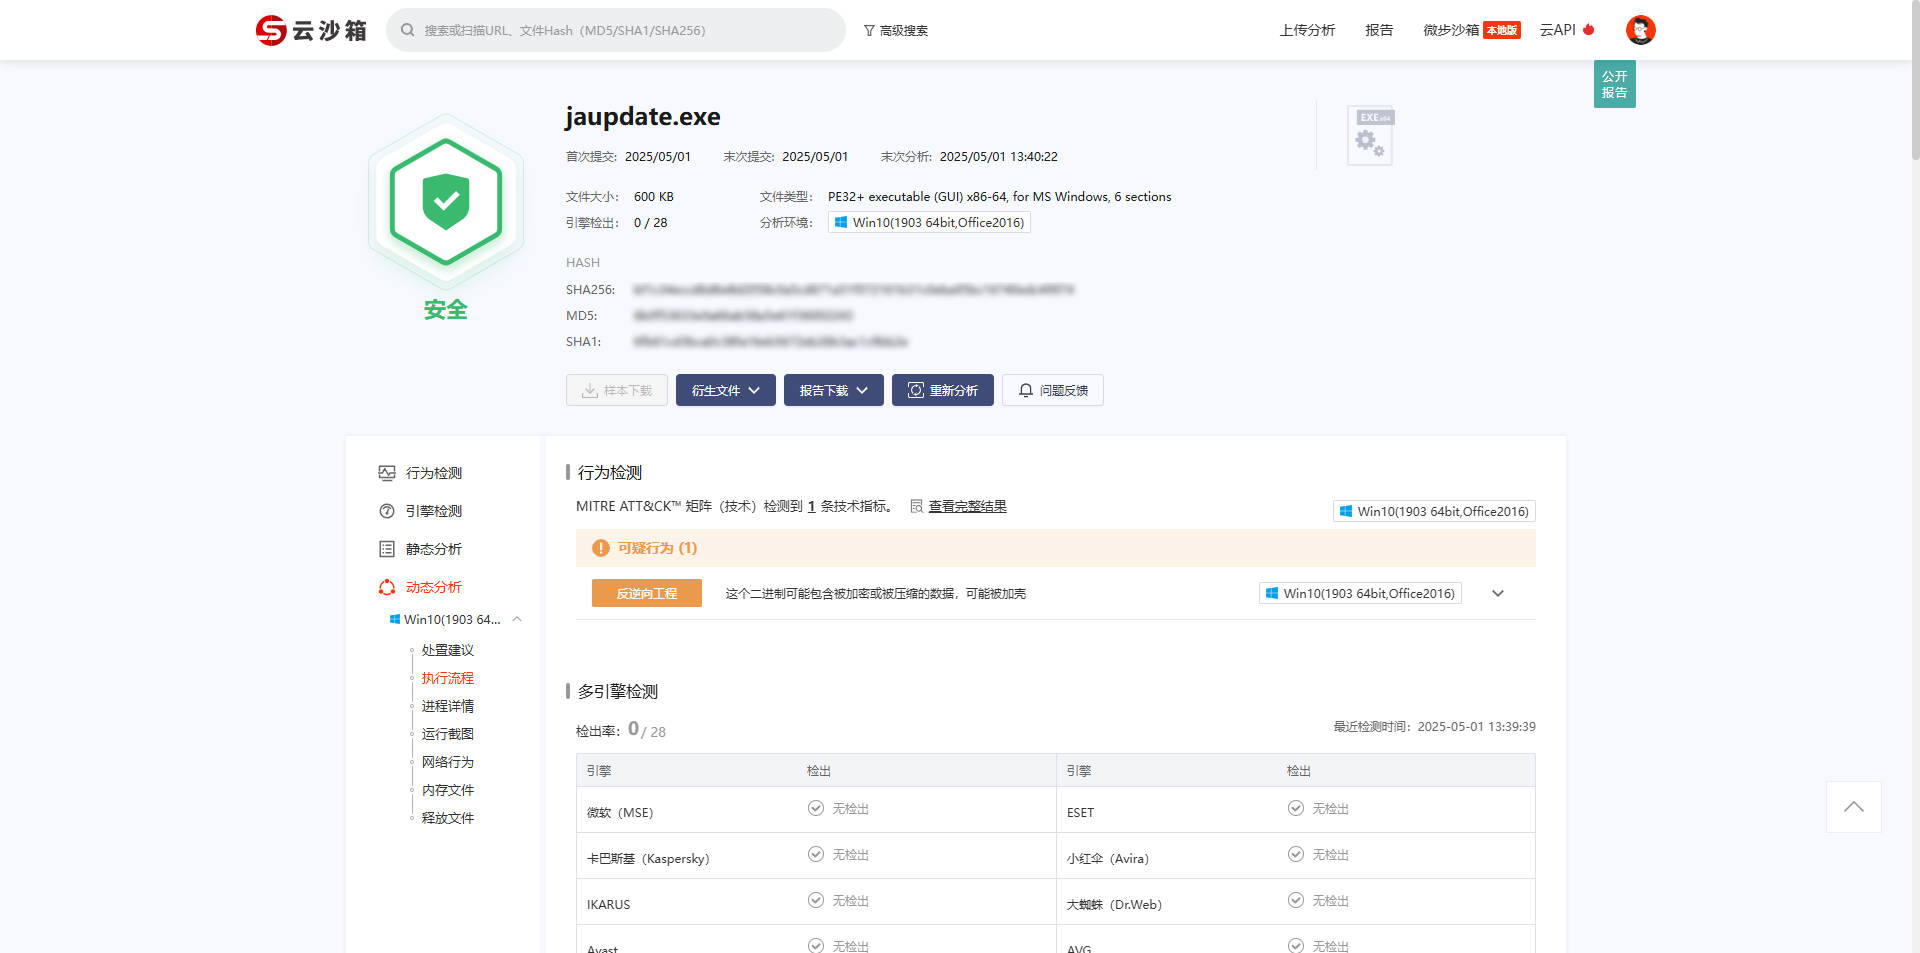Click the 云沙箱 logo in header
Image resolution: width=1920 pixels, height=953 pixels.
click(x=311, y=30)
